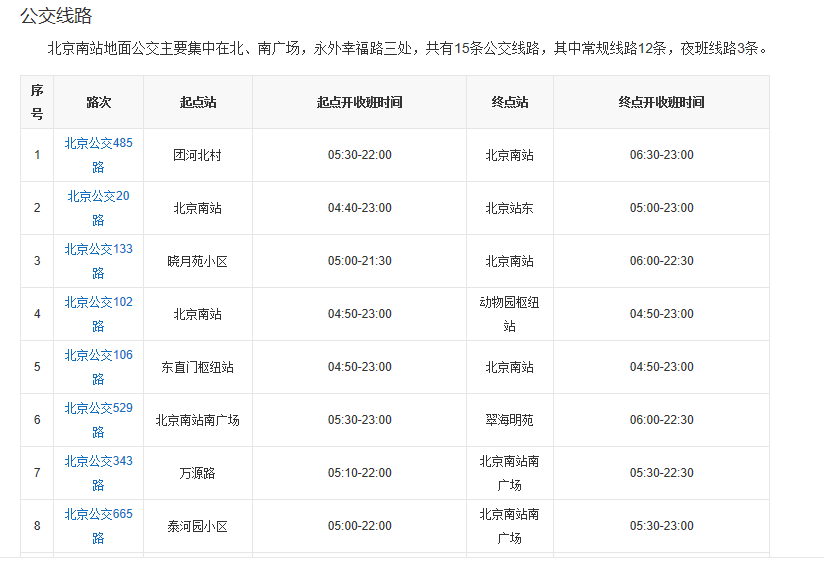The height and width of the screenshot is (562, 824).
Task: Select the 泰河园小区 start station cell
Action: click(198, 526)
